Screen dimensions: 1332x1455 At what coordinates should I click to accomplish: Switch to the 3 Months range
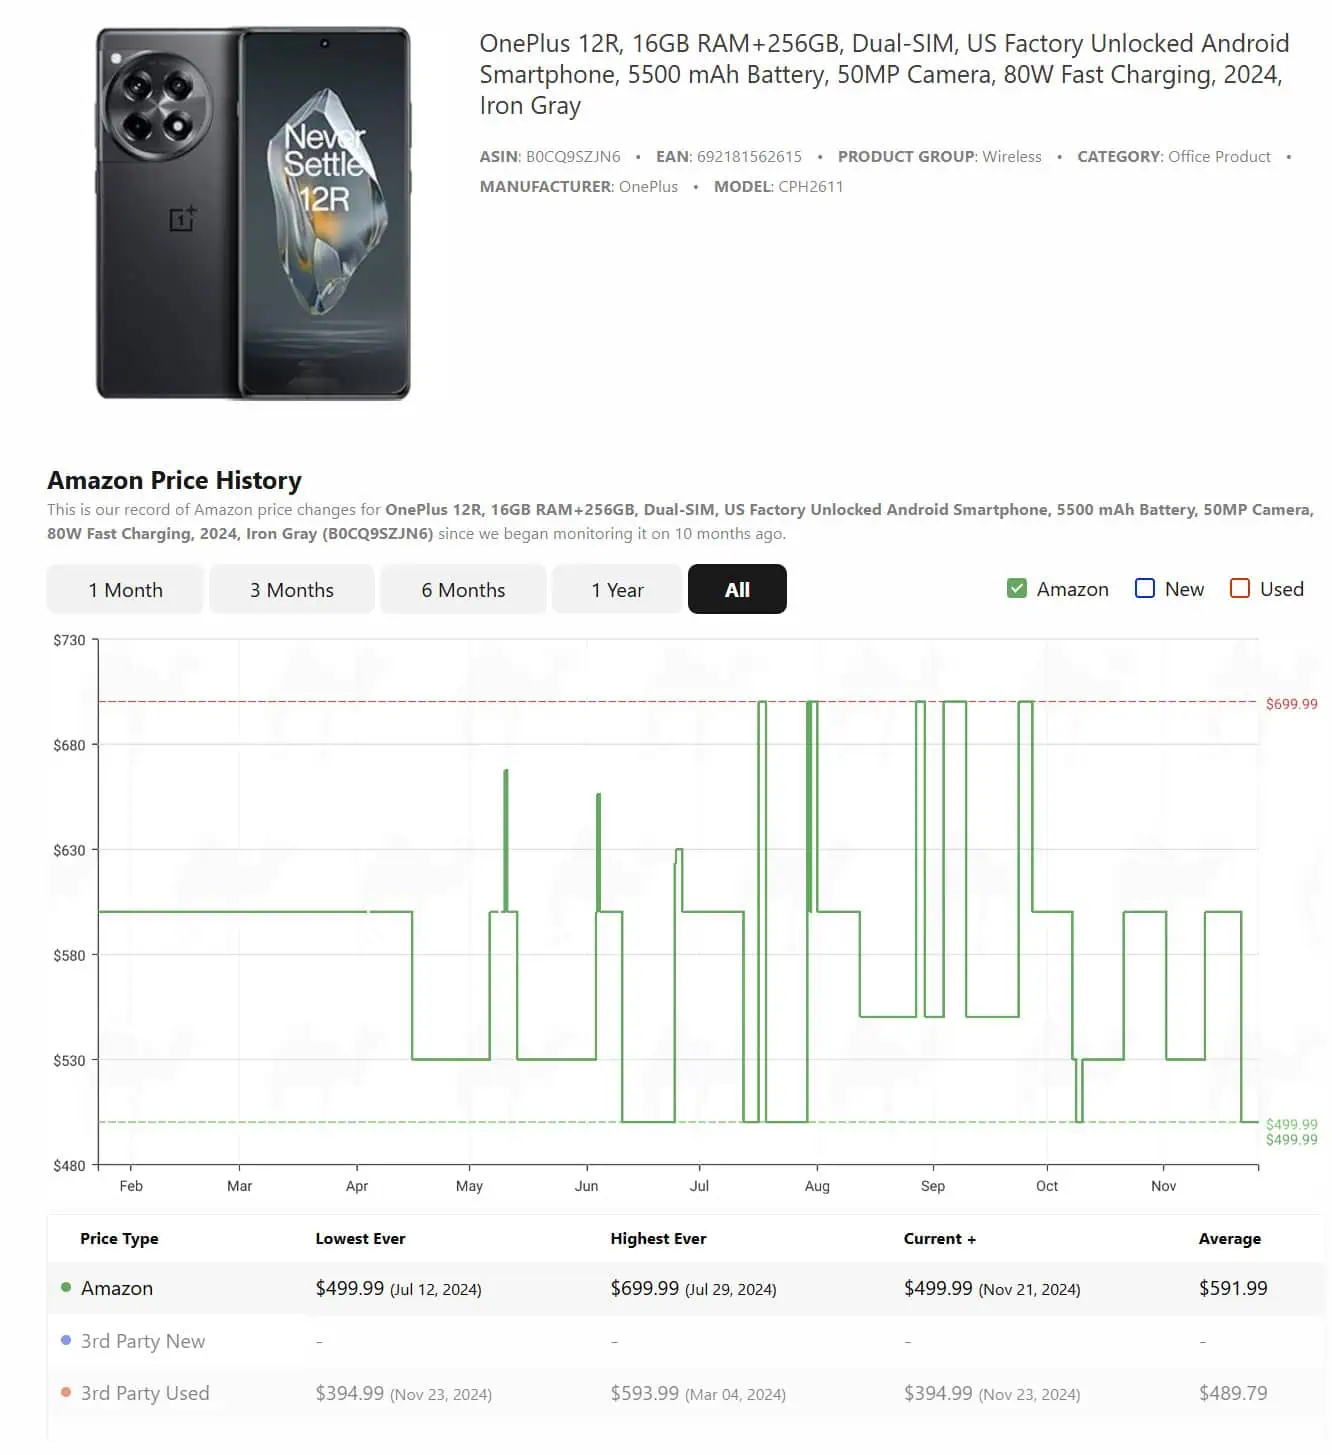click(292, 590)
